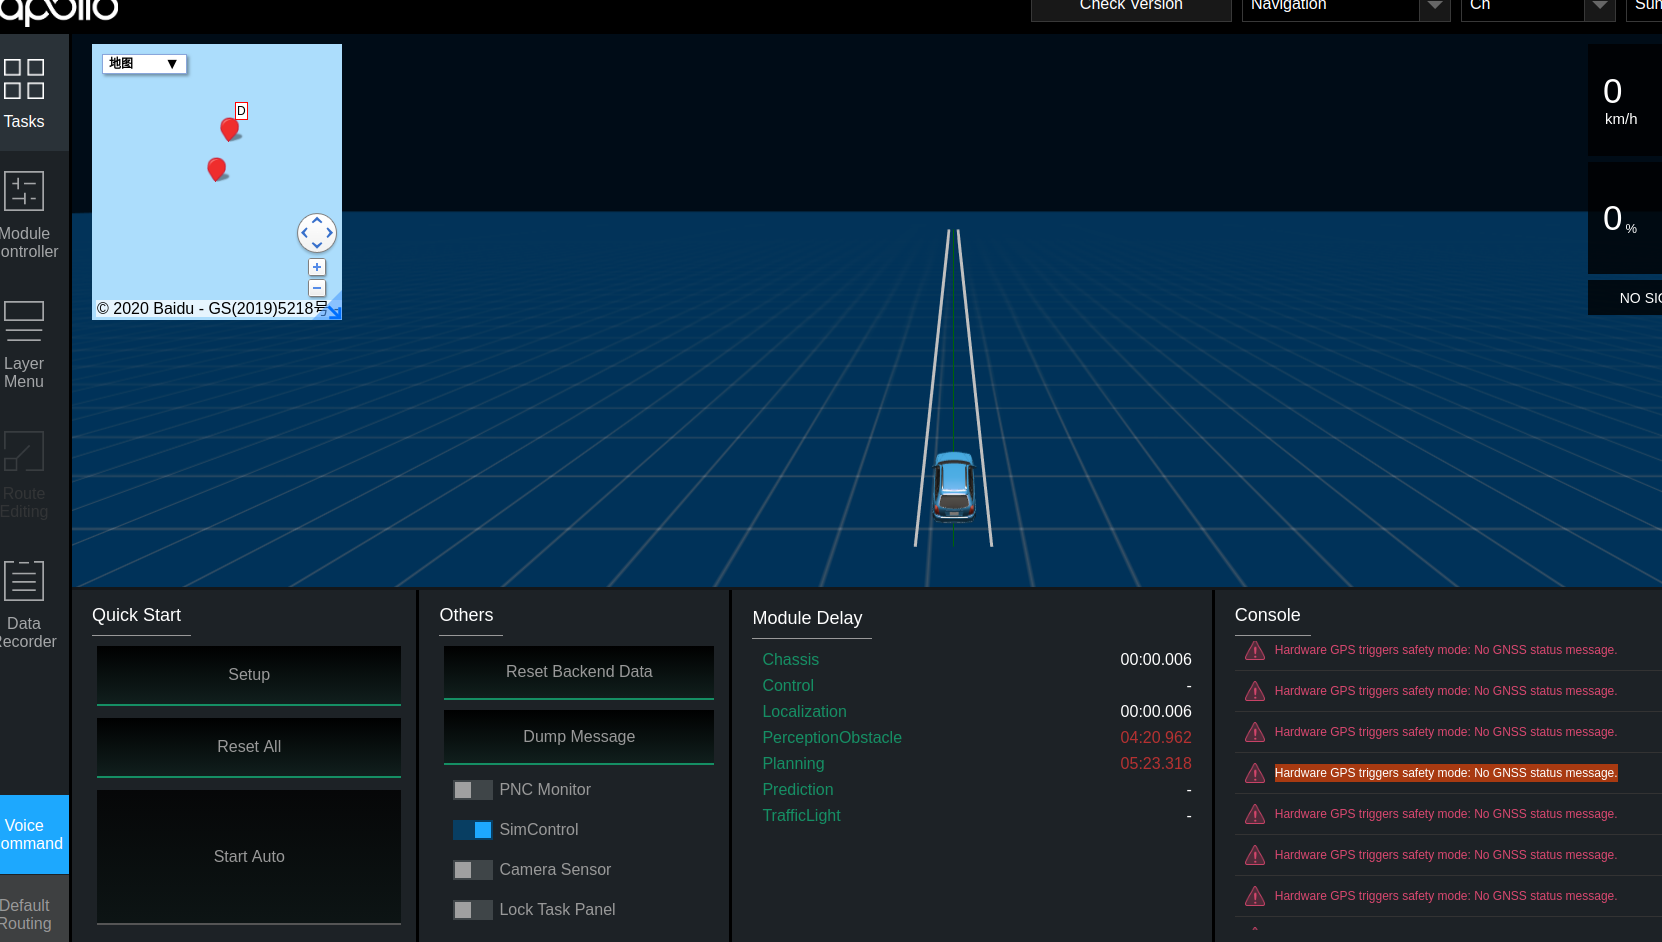Open the 地图 map type dropdown
Viewport: 1662px width, 942px height.
point(143,63)
